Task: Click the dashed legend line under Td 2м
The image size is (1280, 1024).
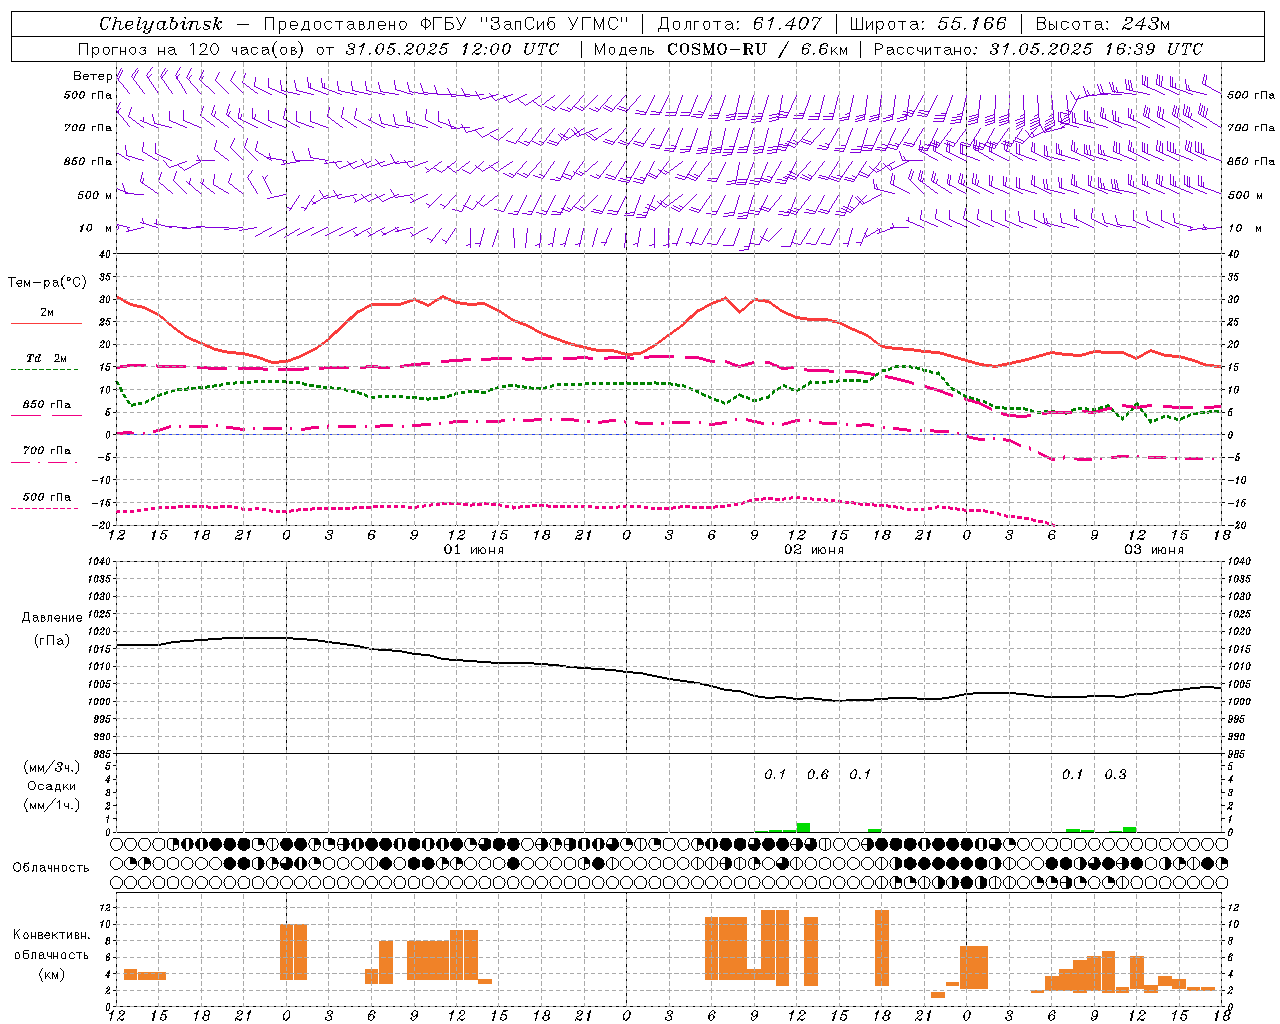Action: point(44,370)
